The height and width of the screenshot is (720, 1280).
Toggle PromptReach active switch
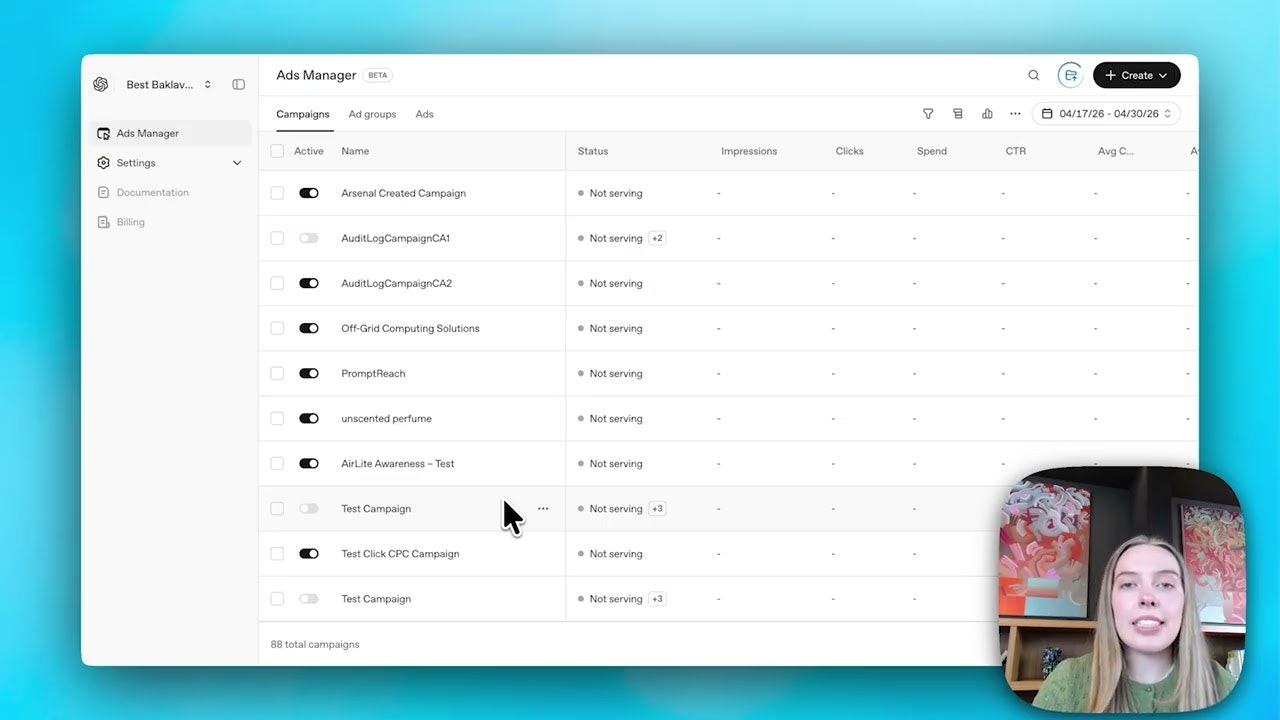309,373
